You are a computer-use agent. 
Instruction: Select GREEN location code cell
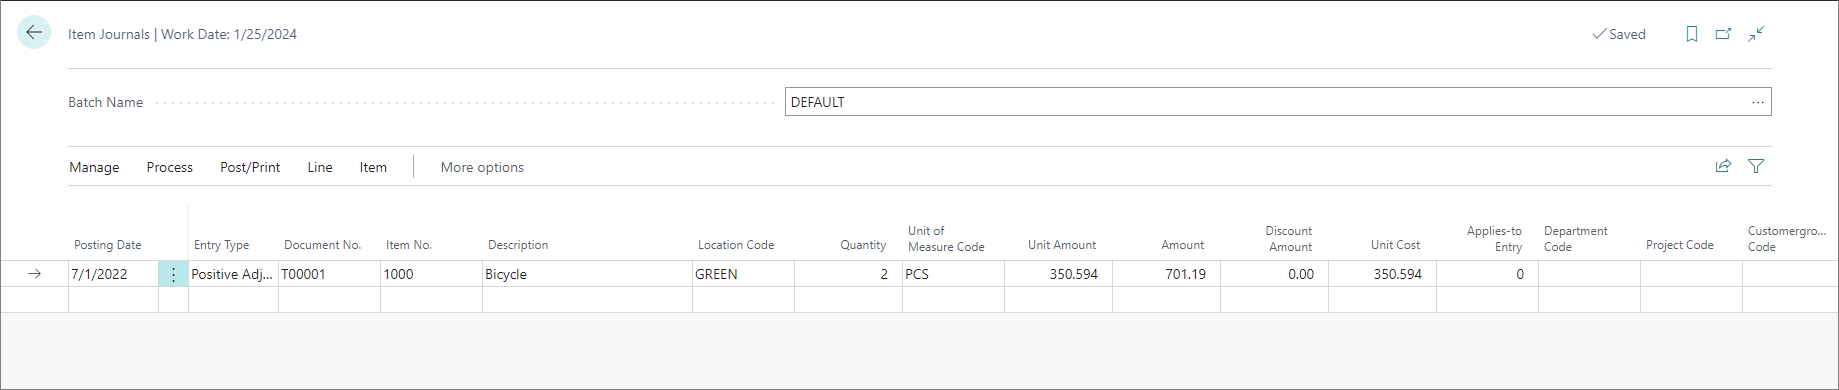(x=743, y=274)
